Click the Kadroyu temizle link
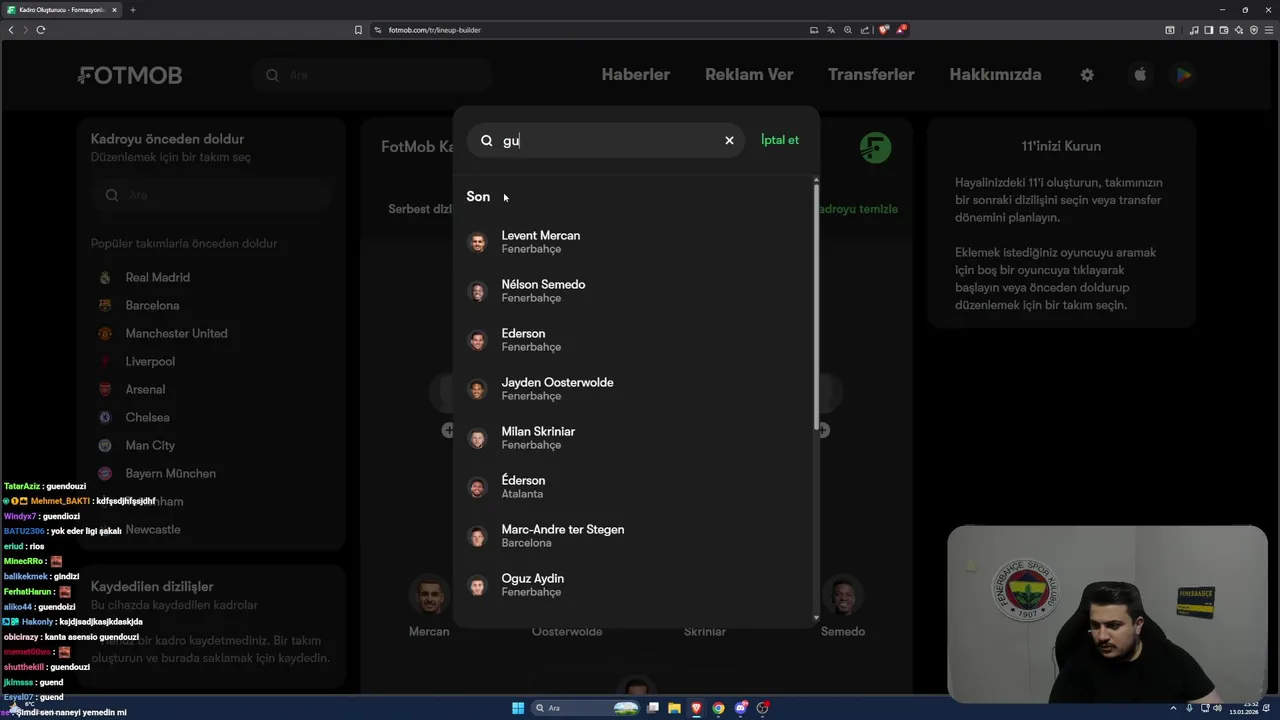The height and width of the screenshot is (720, 1280). click(x=859, y=209)
